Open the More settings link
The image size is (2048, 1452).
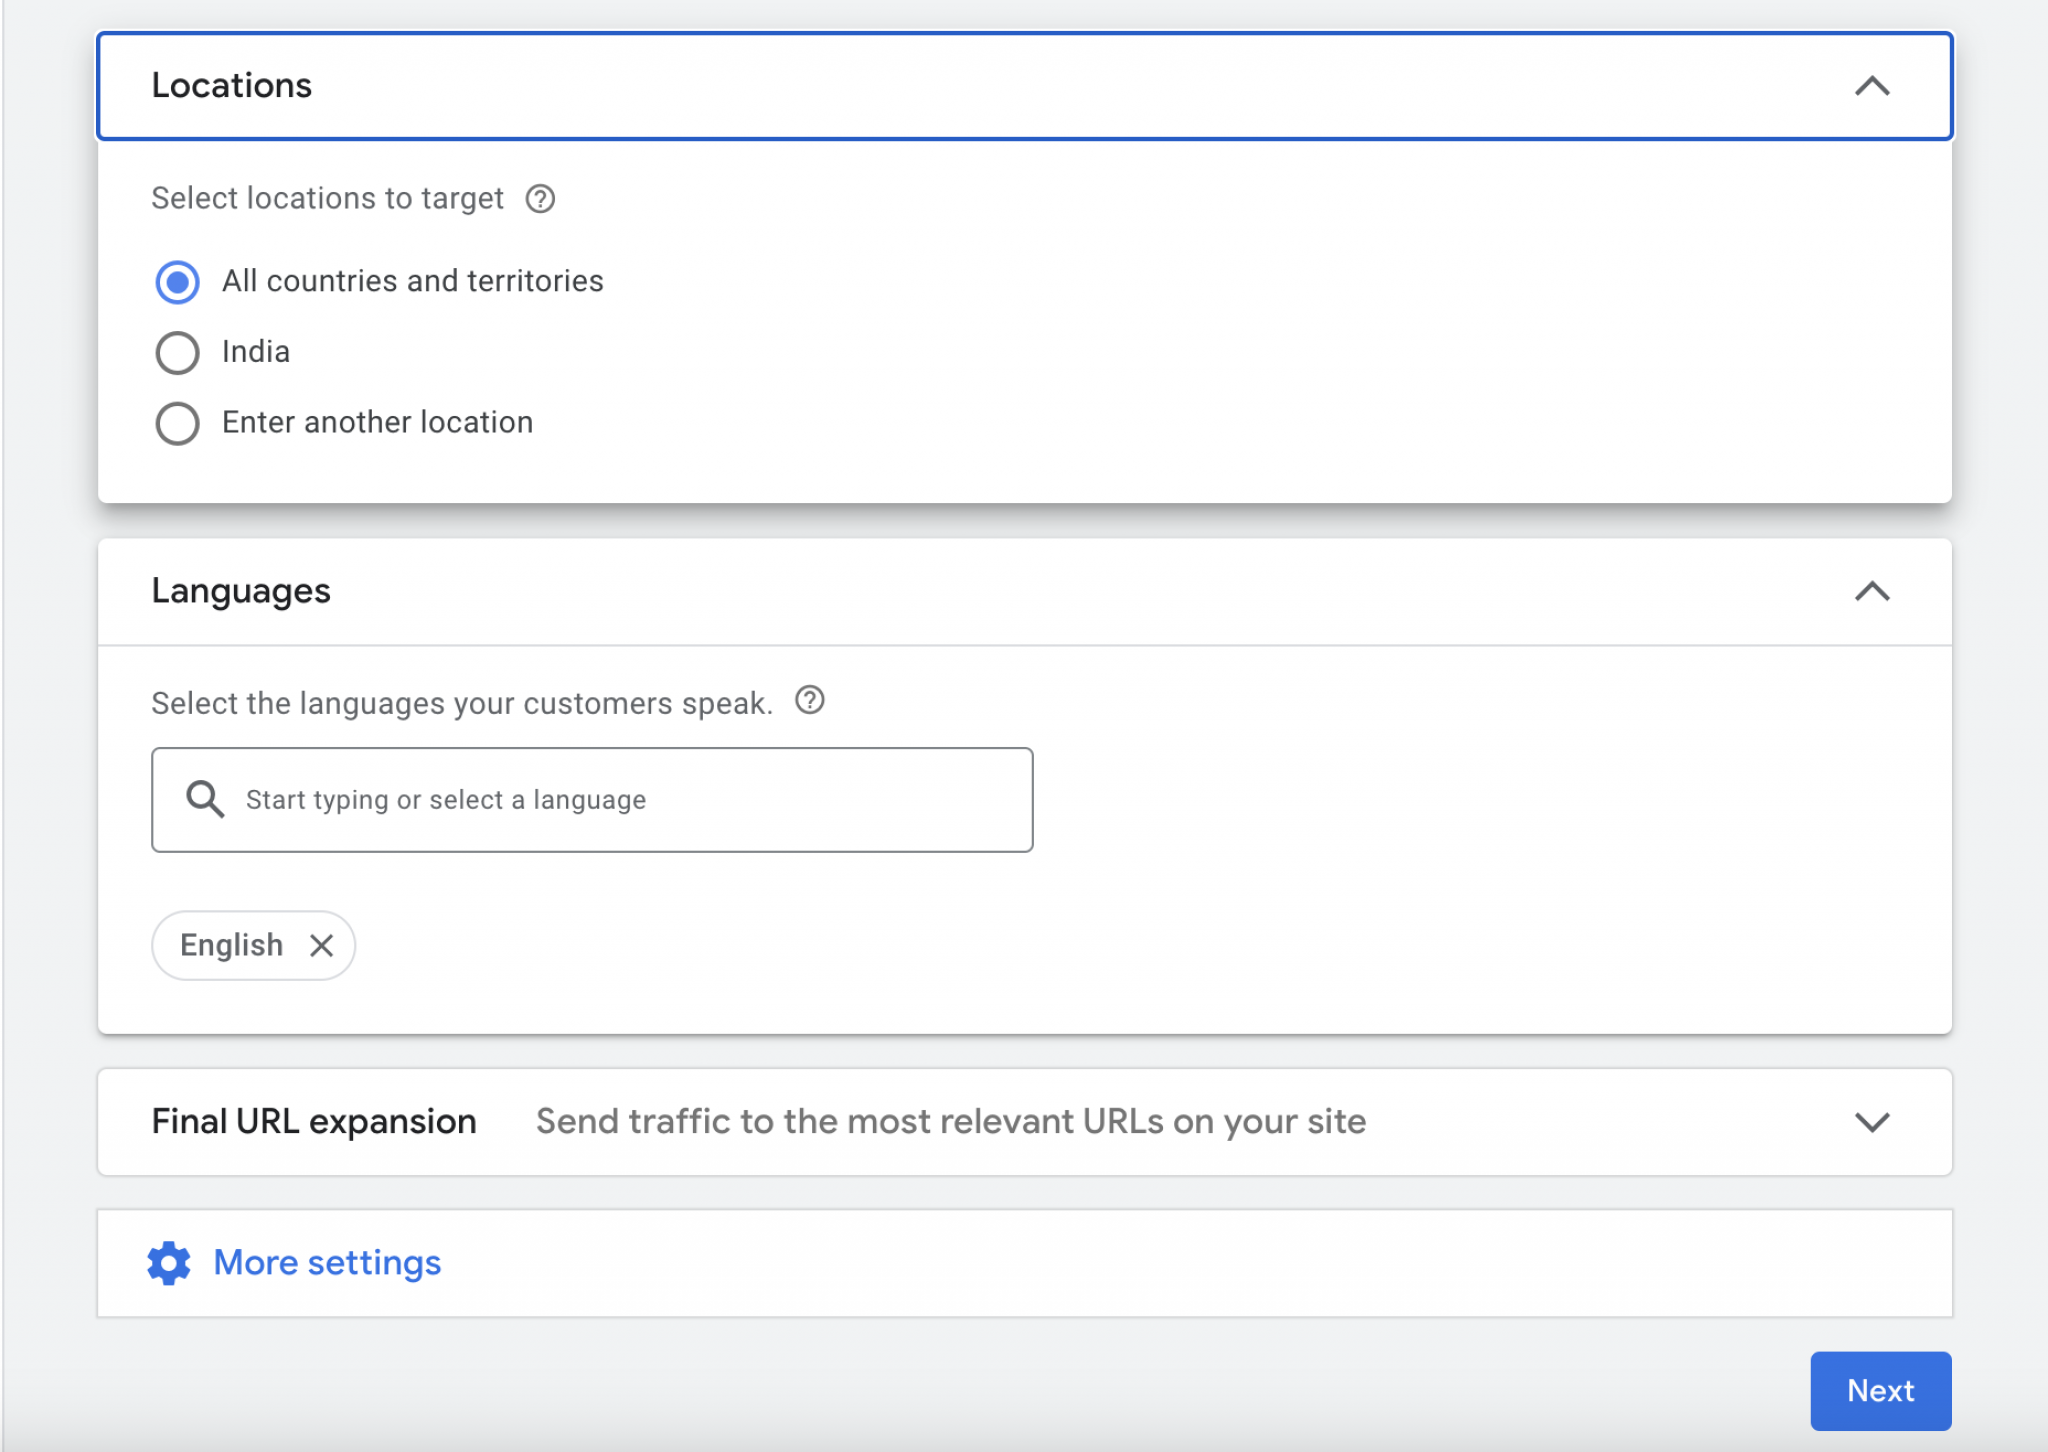[x=327, y=1263]
